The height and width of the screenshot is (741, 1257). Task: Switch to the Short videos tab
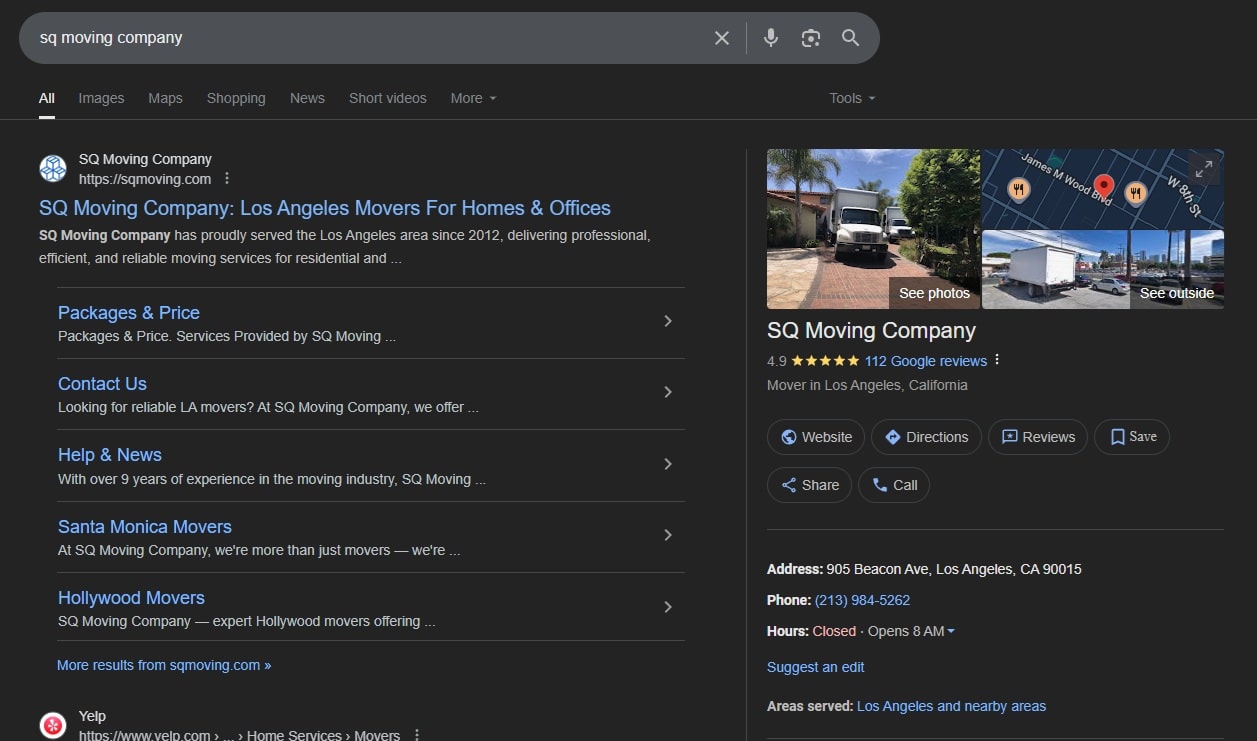click(x=388, y=98)
